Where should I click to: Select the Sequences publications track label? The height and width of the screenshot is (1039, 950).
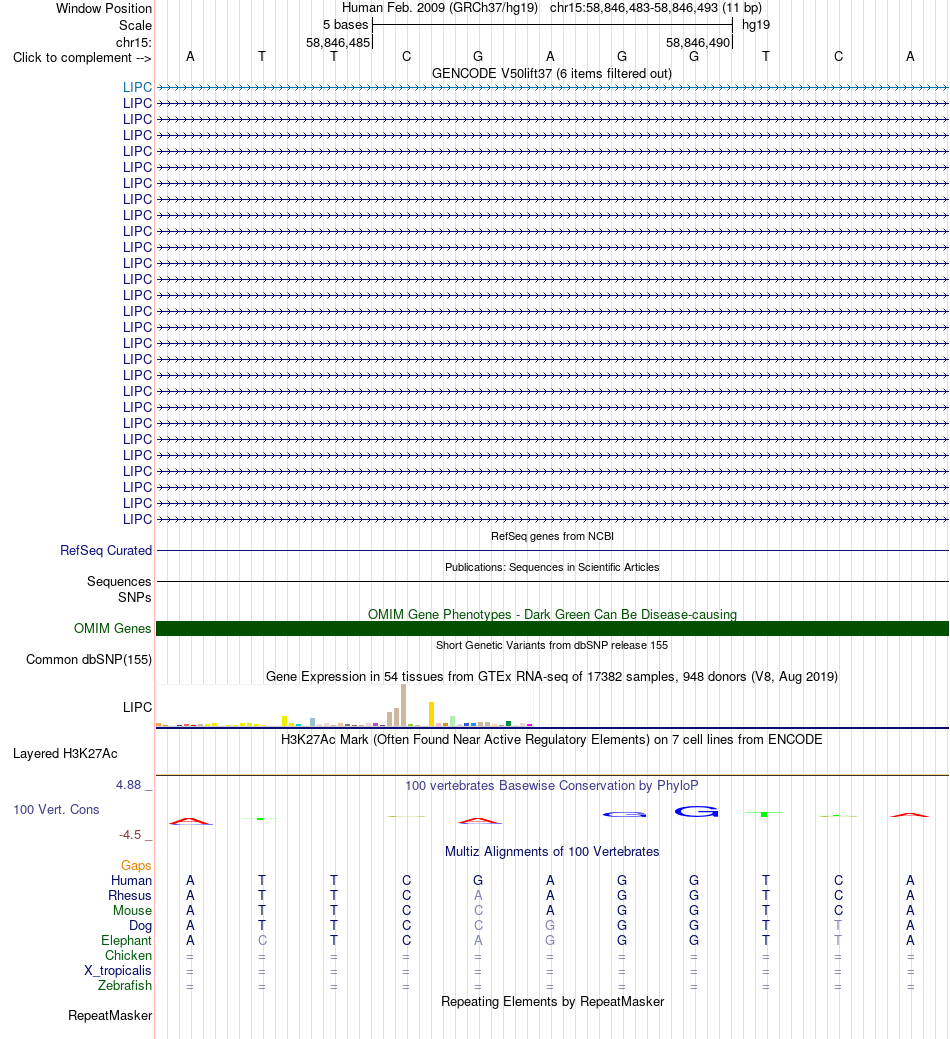(x=119, y=582)
